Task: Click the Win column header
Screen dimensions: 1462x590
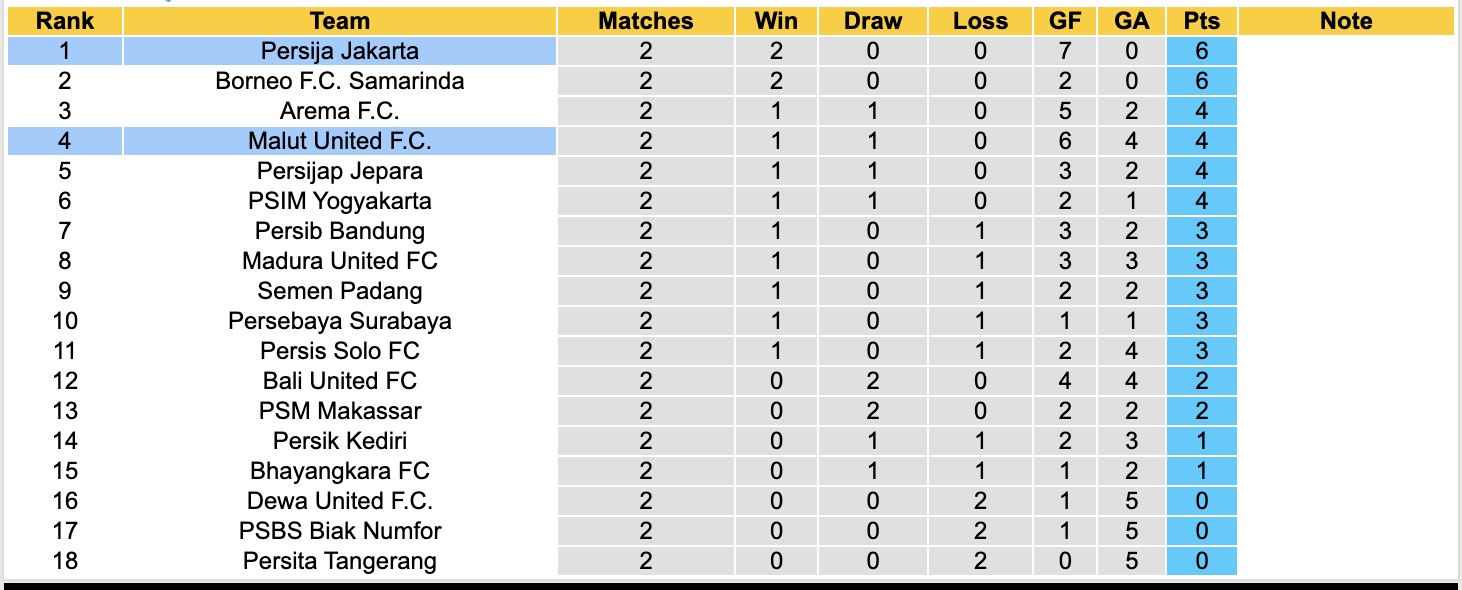Action: [776, 21]
